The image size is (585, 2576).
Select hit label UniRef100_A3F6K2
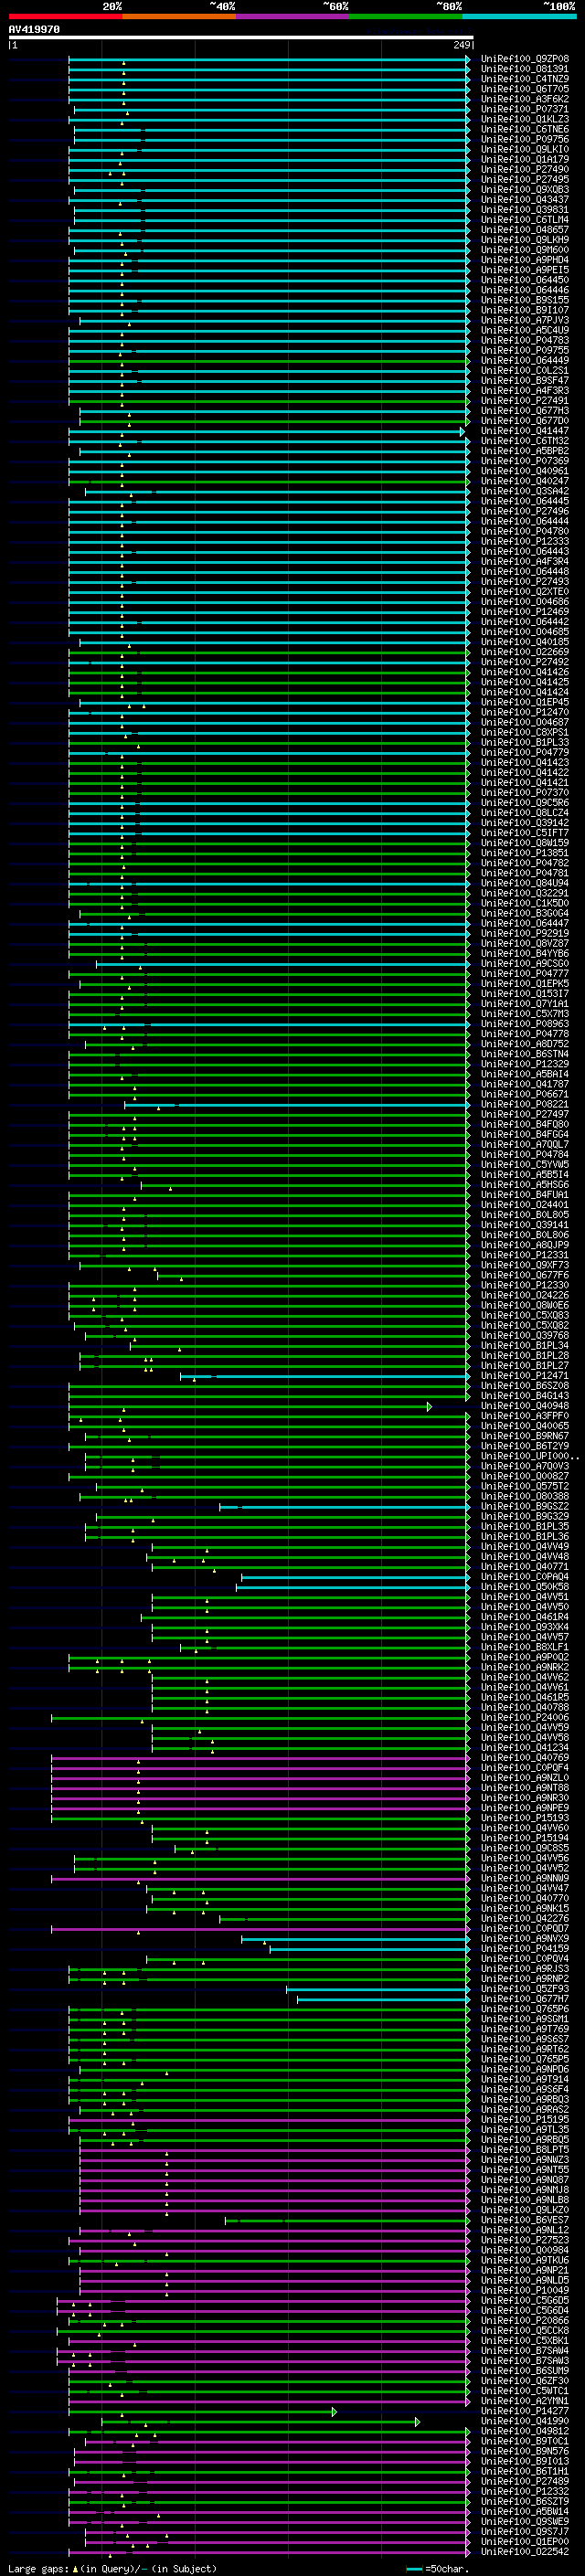click(x=525, y=99)
